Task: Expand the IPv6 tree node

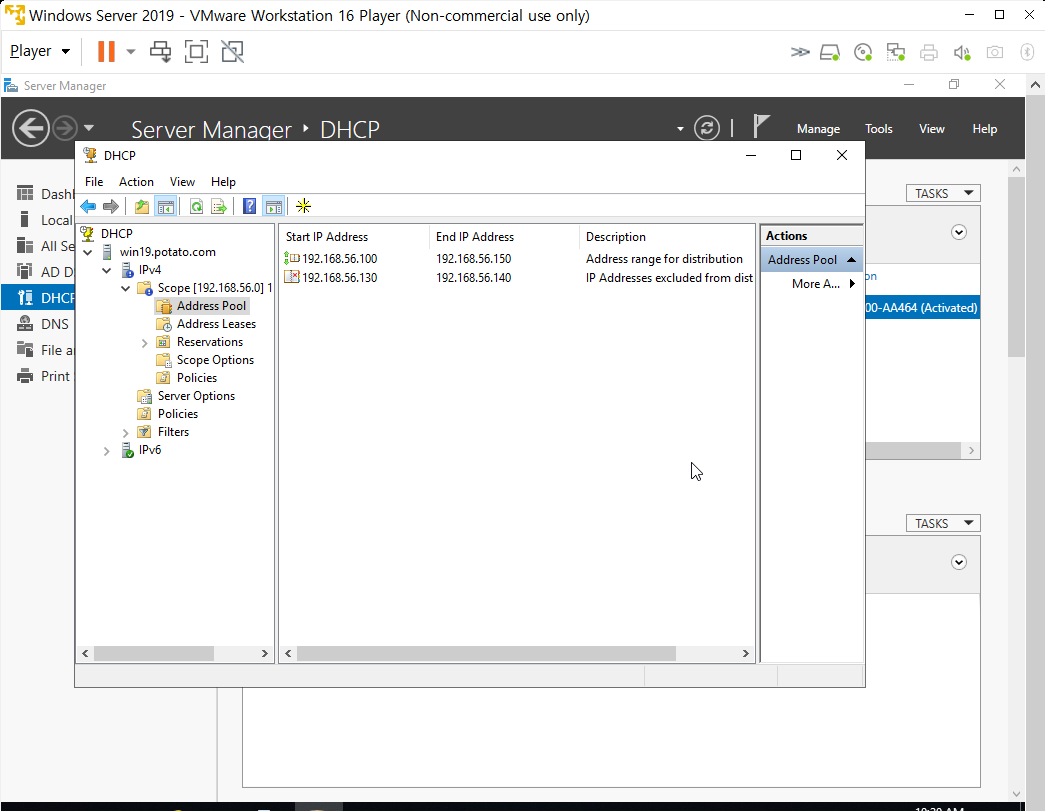Action: [x=107, y=451]
